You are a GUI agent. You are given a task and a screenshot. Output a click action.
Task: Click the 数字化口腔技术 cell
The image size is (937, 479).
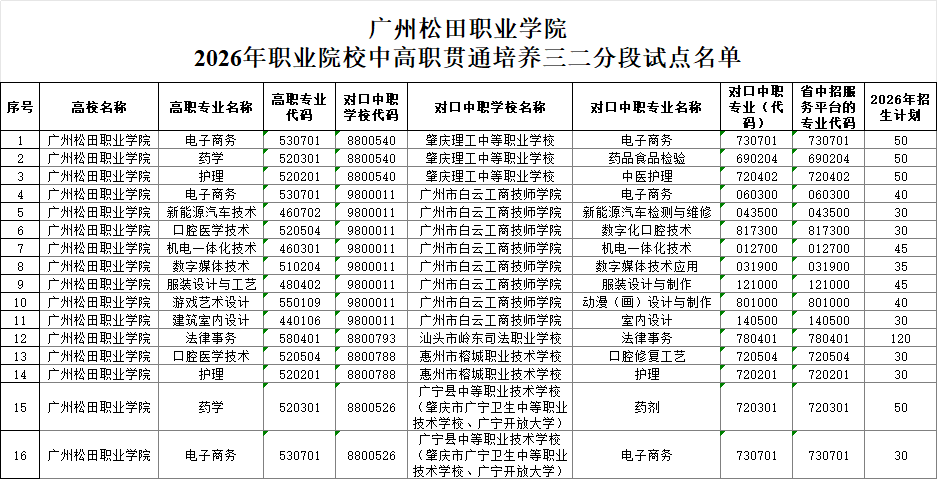pyautogui.click(x=646, y=230)
